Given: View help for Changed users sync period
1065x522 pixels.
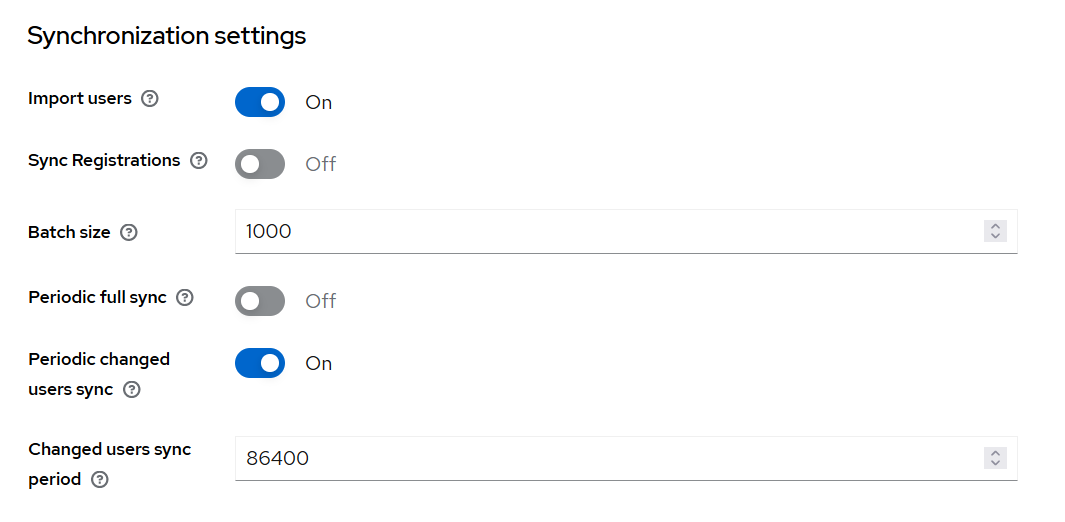Looking at the screenshot, I should click(x=99, y=480).
